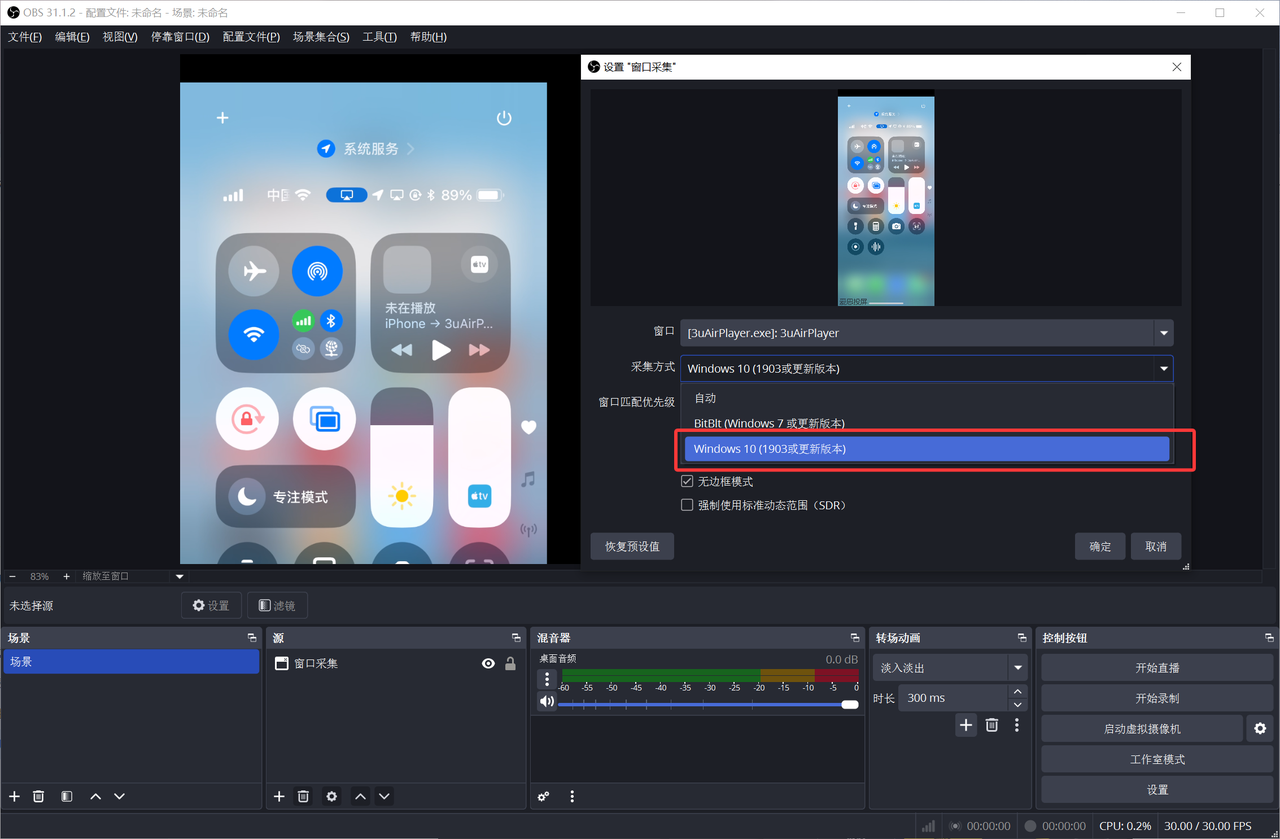Open virtual camera settings gear icon

1260,729
